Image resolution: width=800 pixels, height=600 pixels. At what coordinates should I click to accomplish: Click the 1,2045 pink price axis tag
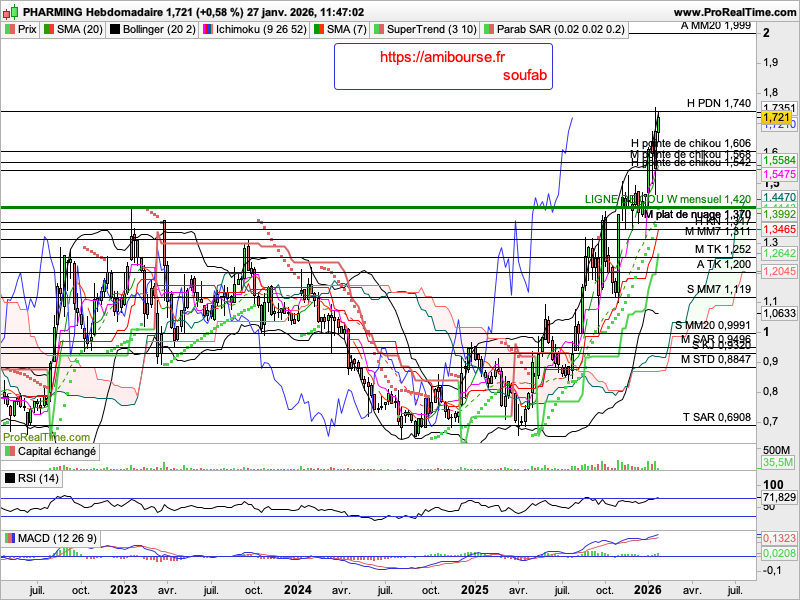[x=779, y=271]
